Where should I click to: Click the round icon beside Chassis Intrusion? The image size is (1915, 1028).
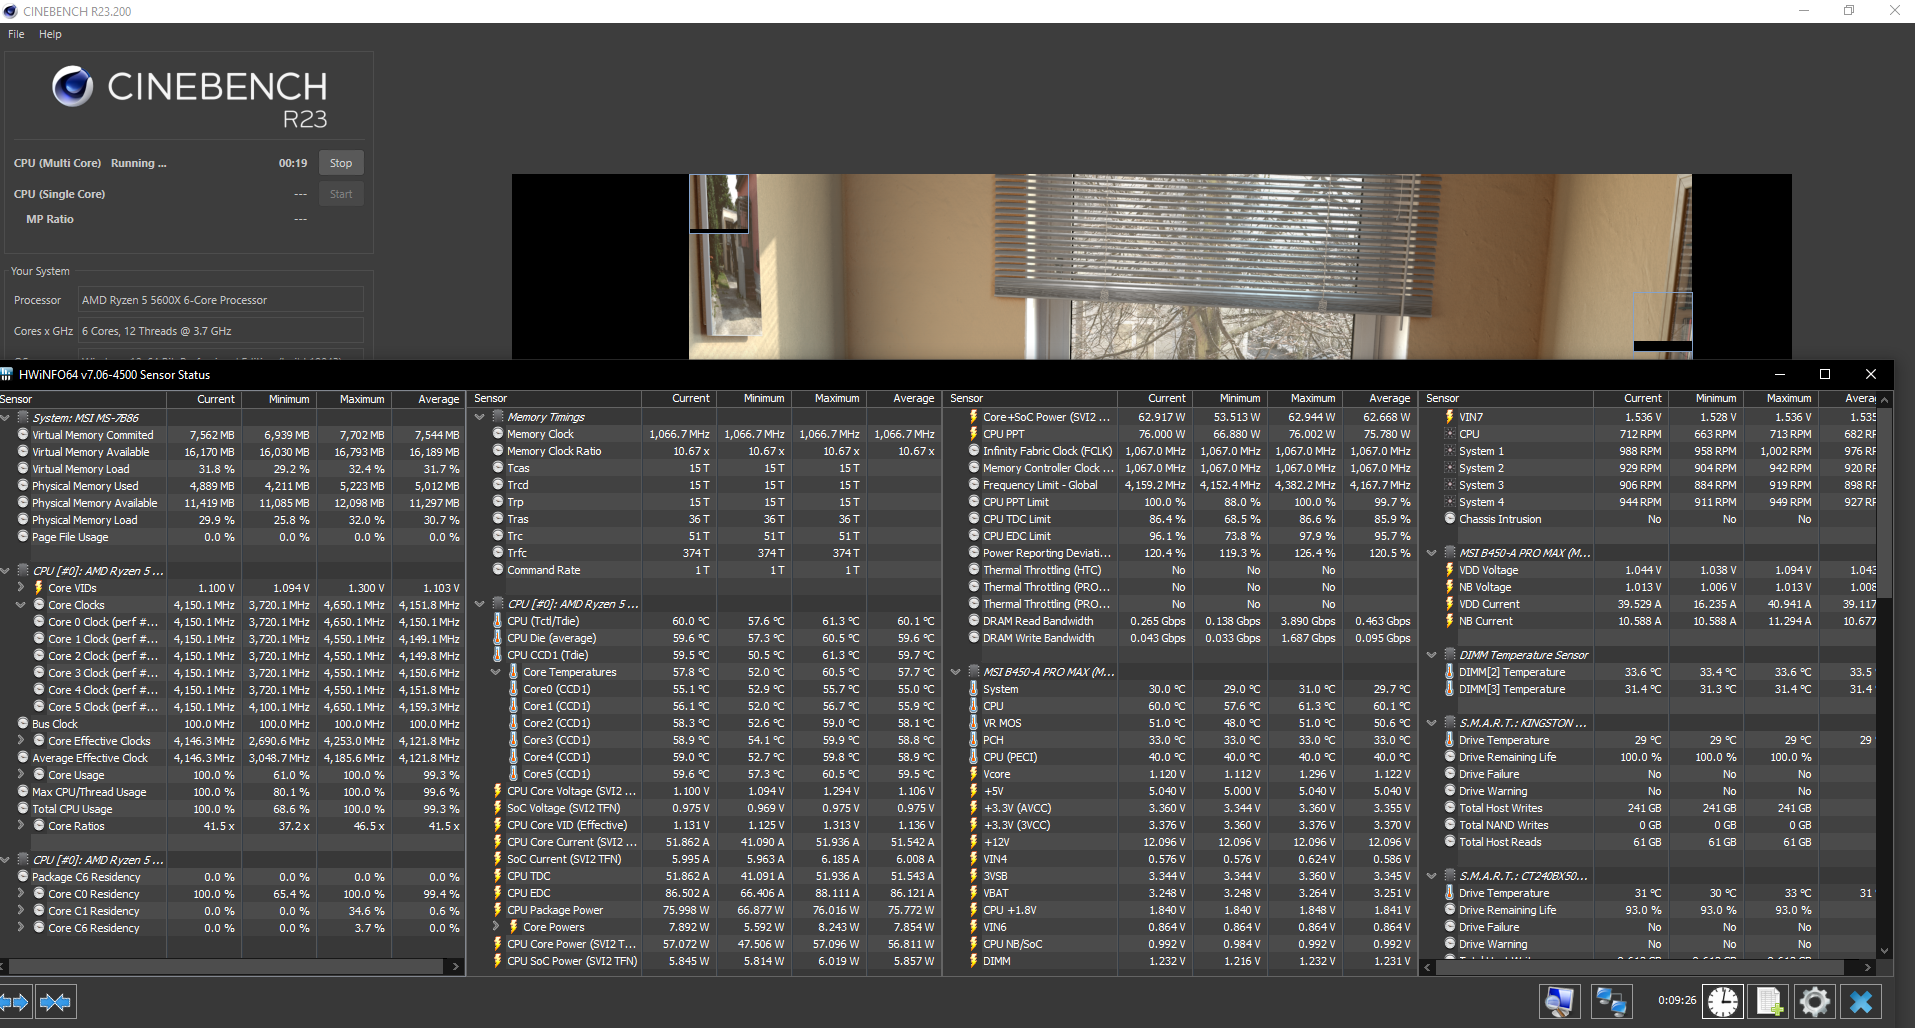coord(1450,519)
